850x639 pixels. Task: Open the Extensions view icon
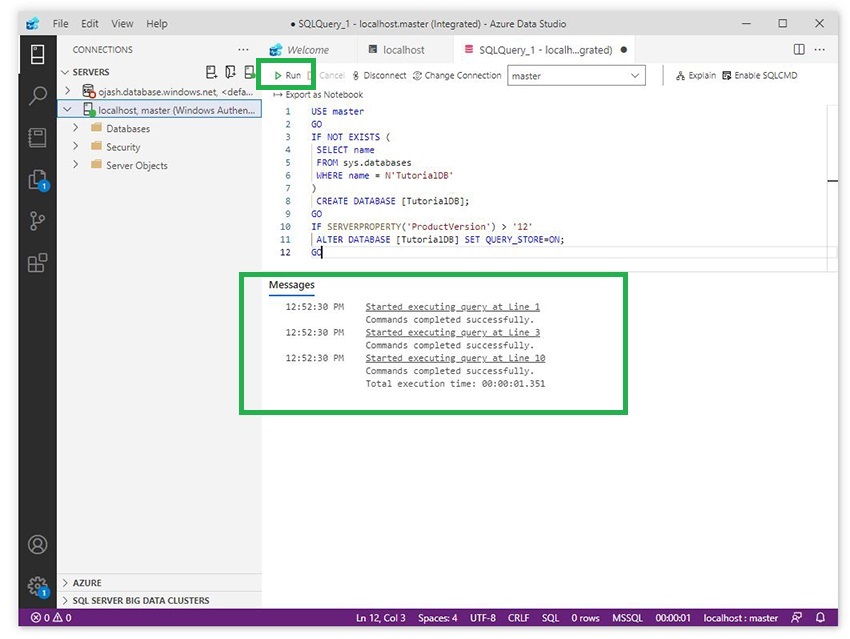tap(37, 263)
